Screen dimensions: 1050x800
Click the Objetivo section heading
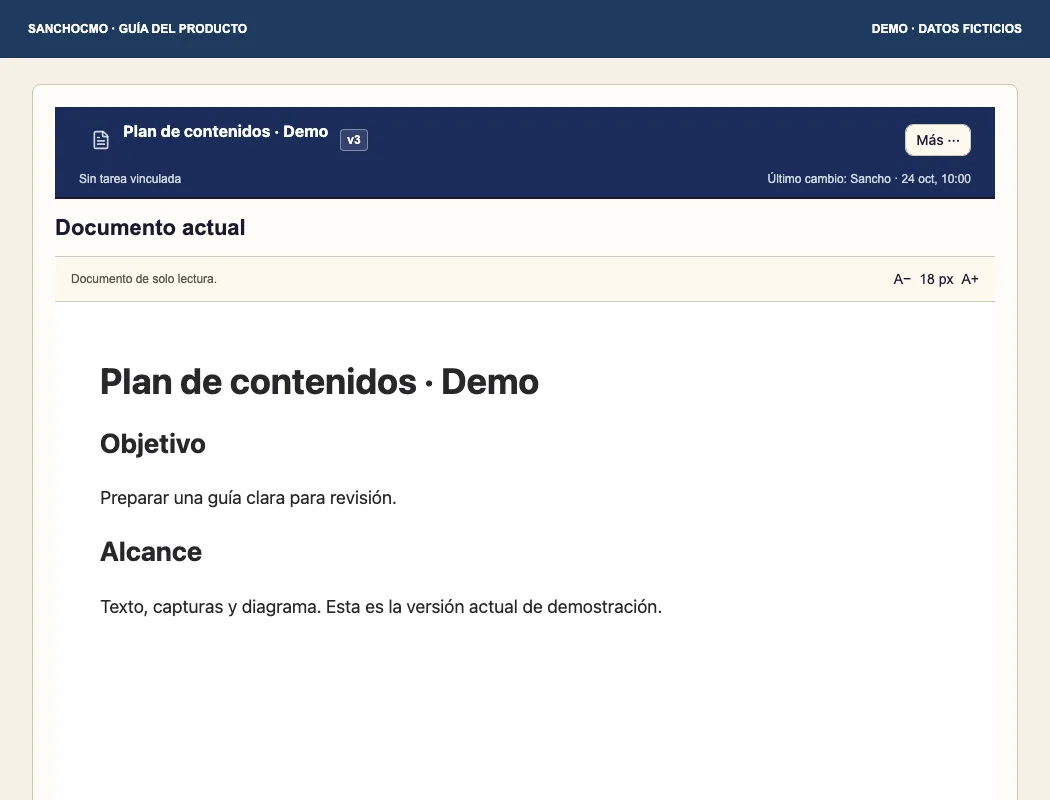pos(153,444)
